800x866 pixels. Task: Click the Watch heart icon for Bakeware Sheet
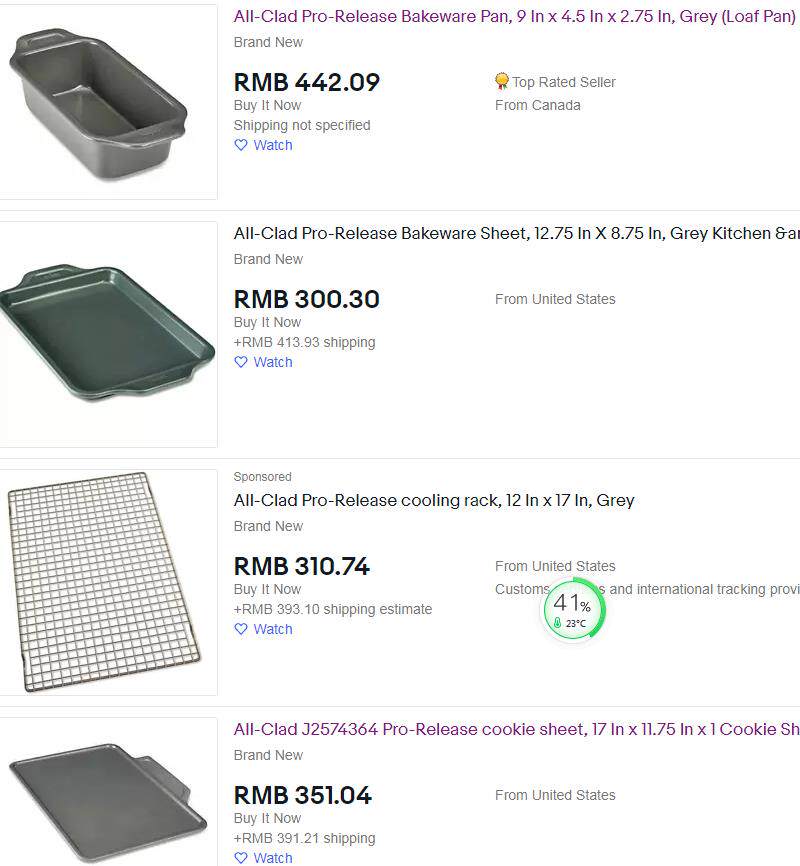240,362
